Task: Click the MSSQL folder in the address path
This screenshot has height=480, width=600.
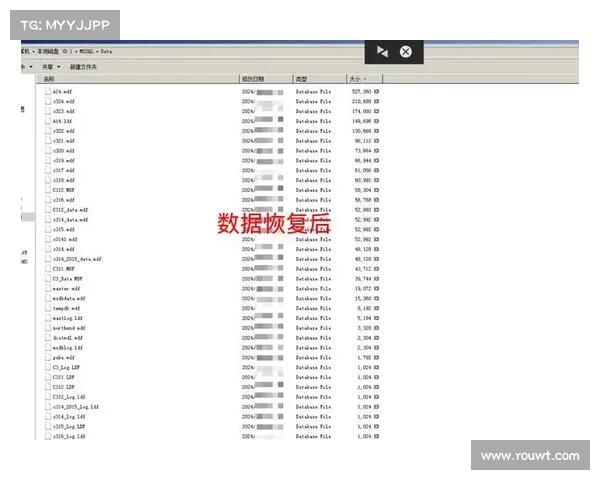Action: pos(86,51)
